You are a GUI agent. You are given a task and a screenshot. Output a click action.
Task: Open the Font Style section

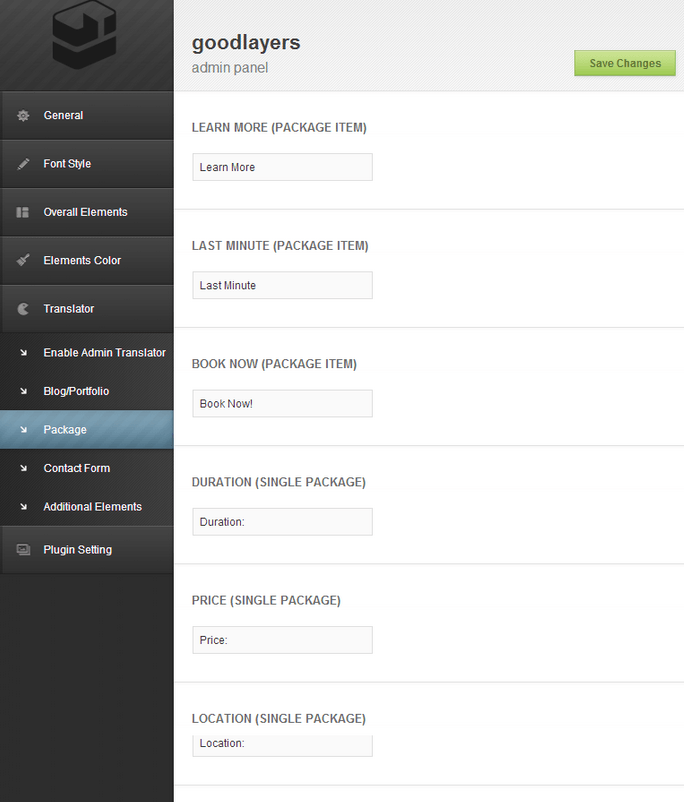pos(87,164)
